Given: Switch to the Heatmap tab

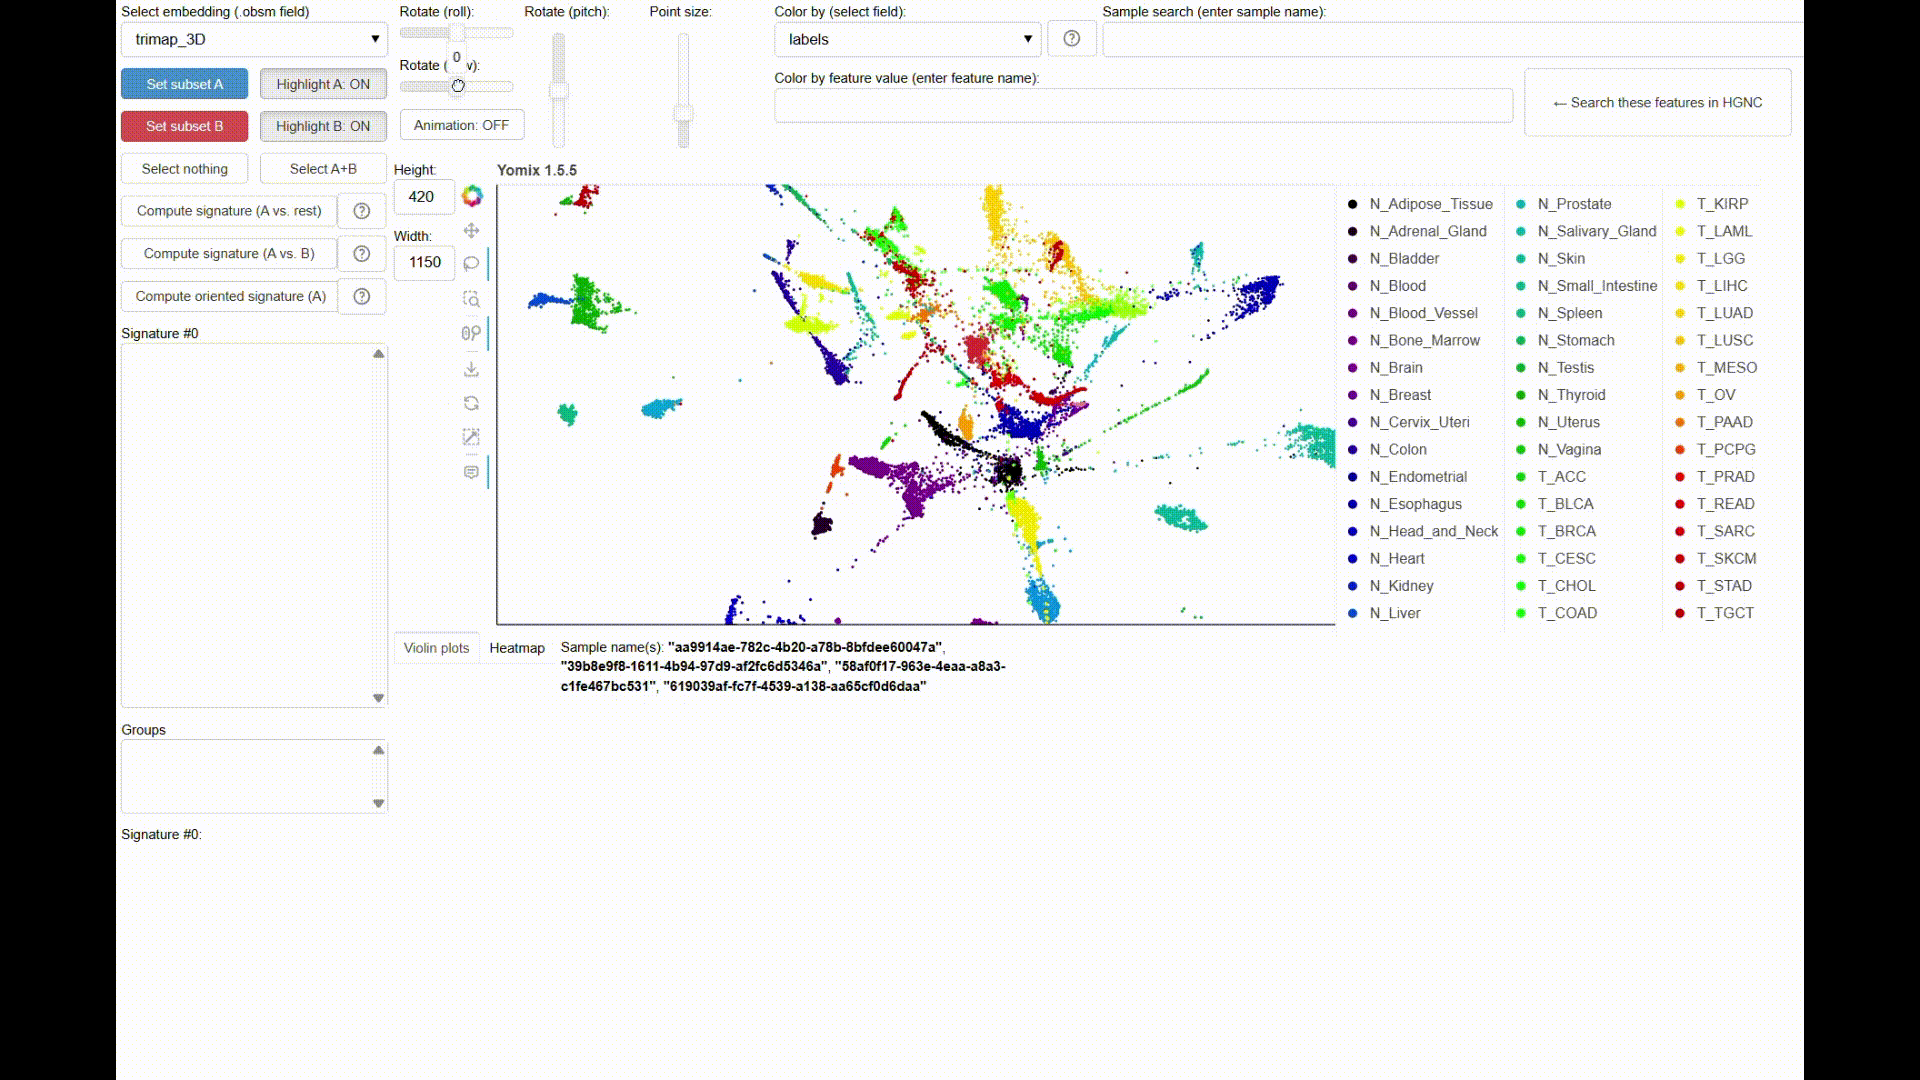Looking at the screenshot, I should [517, 648].
